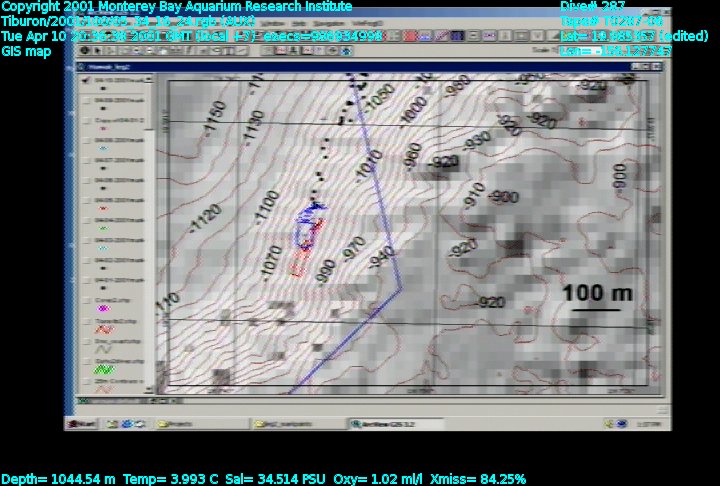
Task: Select the Select Feature tool
Action: [125, 51]
